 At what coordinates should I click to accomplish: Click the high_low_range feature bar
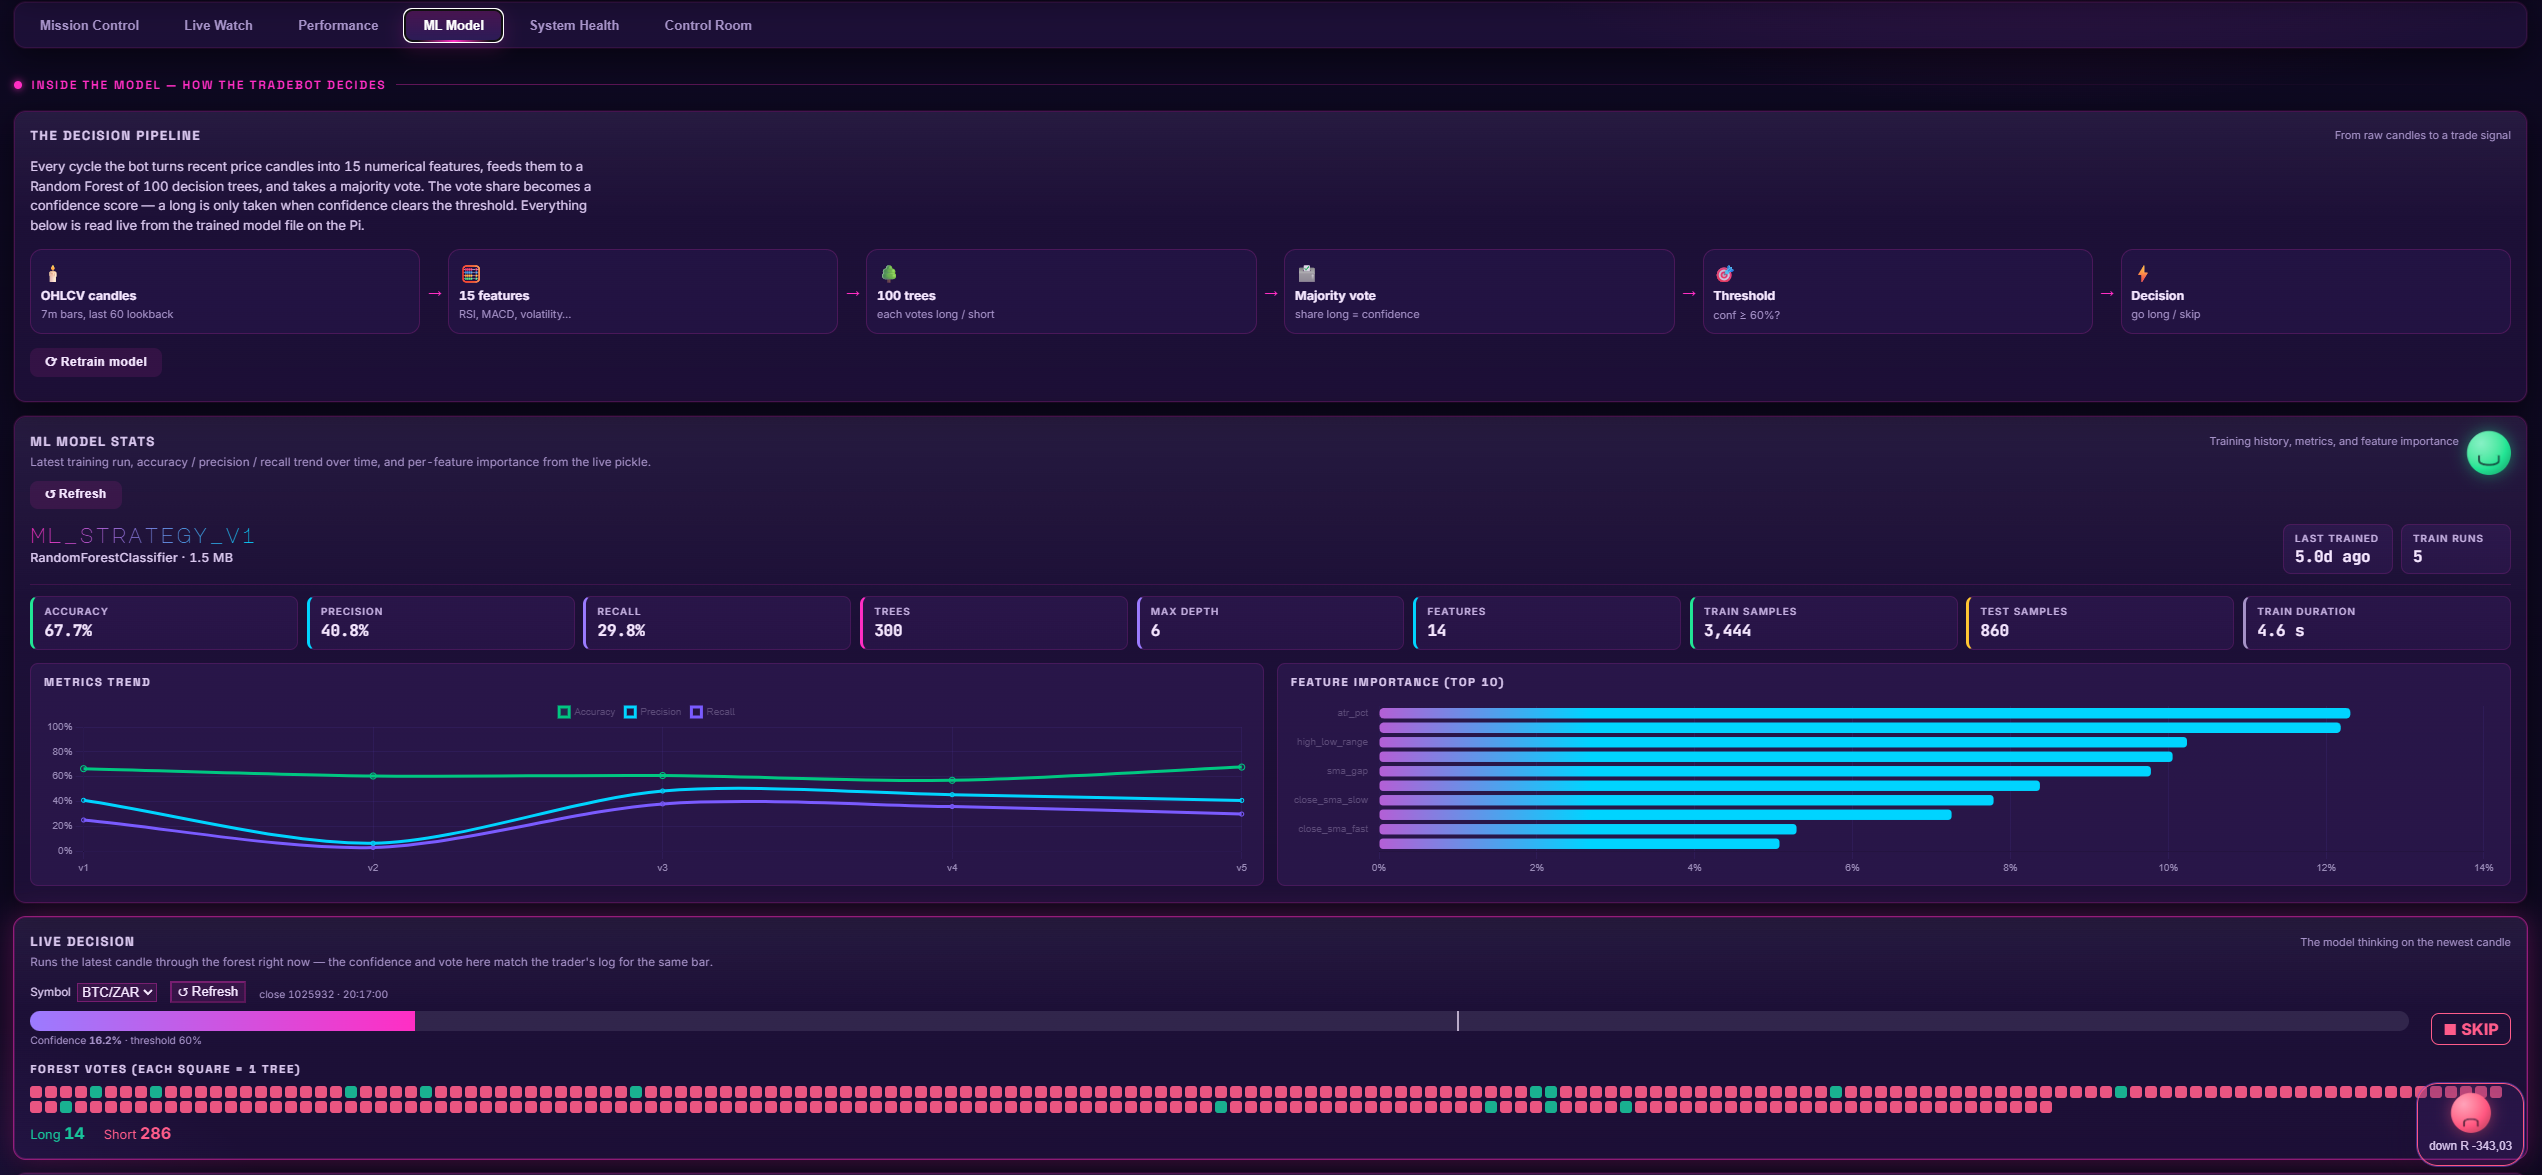1783,742
